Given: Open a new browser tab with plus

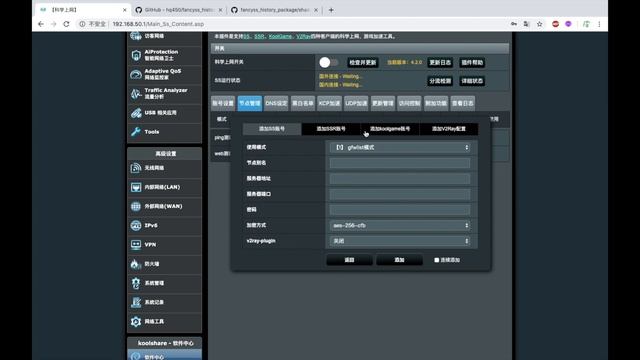Looking at the screenshot, I should (331, 10).
